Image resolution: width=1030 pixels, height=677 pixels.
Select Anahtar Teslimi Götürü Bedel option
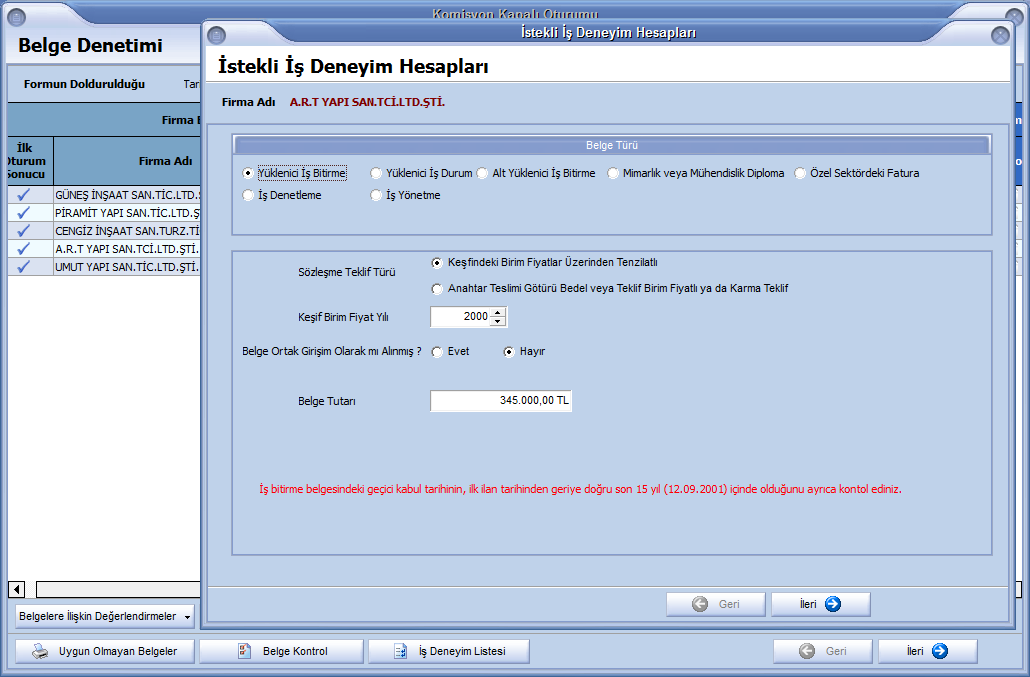(438, 289)
